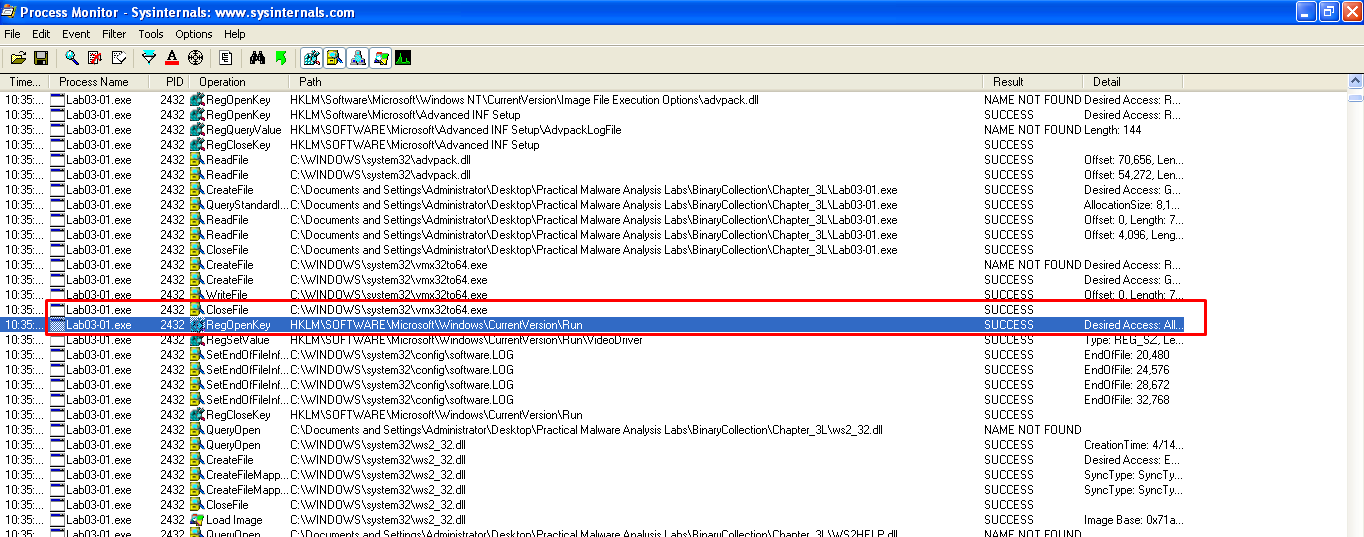Toggle Show Network Activity icon
Image resolution: width=1364 pixels, height=537 pixels.
(x=357, y=58)
